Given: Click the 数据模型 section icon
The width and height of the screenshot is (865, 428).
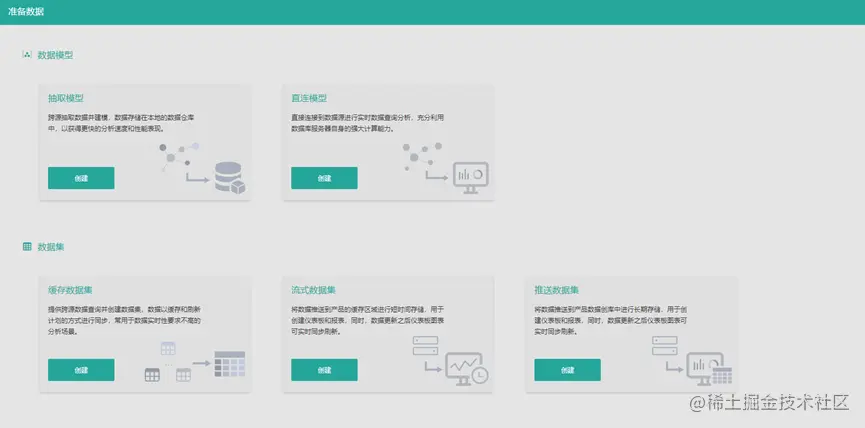Looking at the screenshot, I should (x=27, y=55).
